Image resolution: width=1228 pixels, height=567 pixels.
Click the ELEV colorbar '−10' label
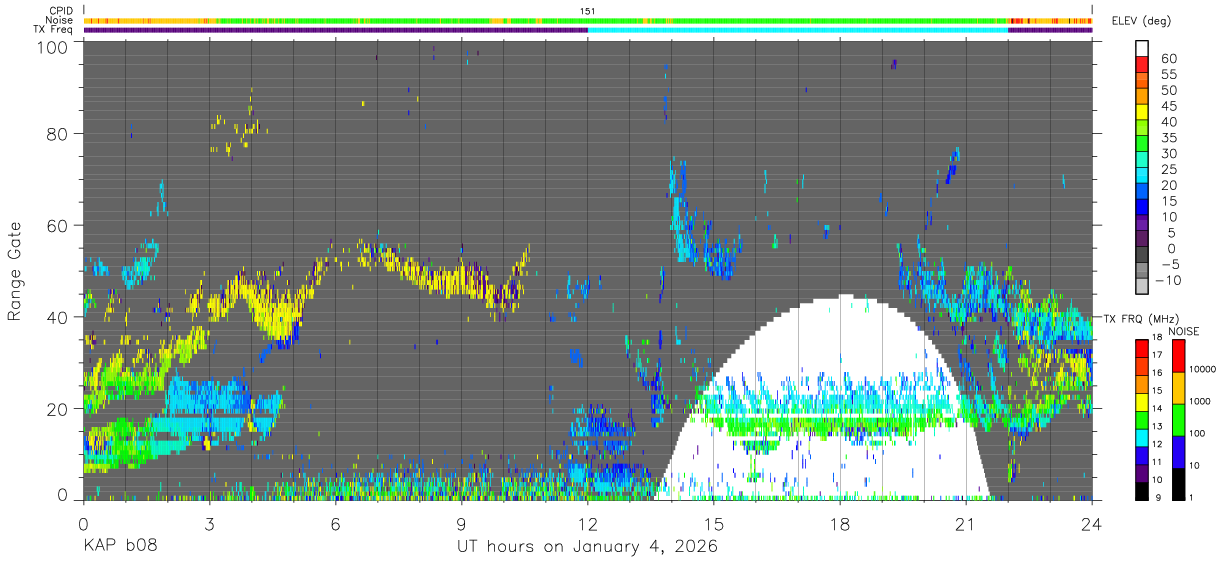tap(1169, 279)
